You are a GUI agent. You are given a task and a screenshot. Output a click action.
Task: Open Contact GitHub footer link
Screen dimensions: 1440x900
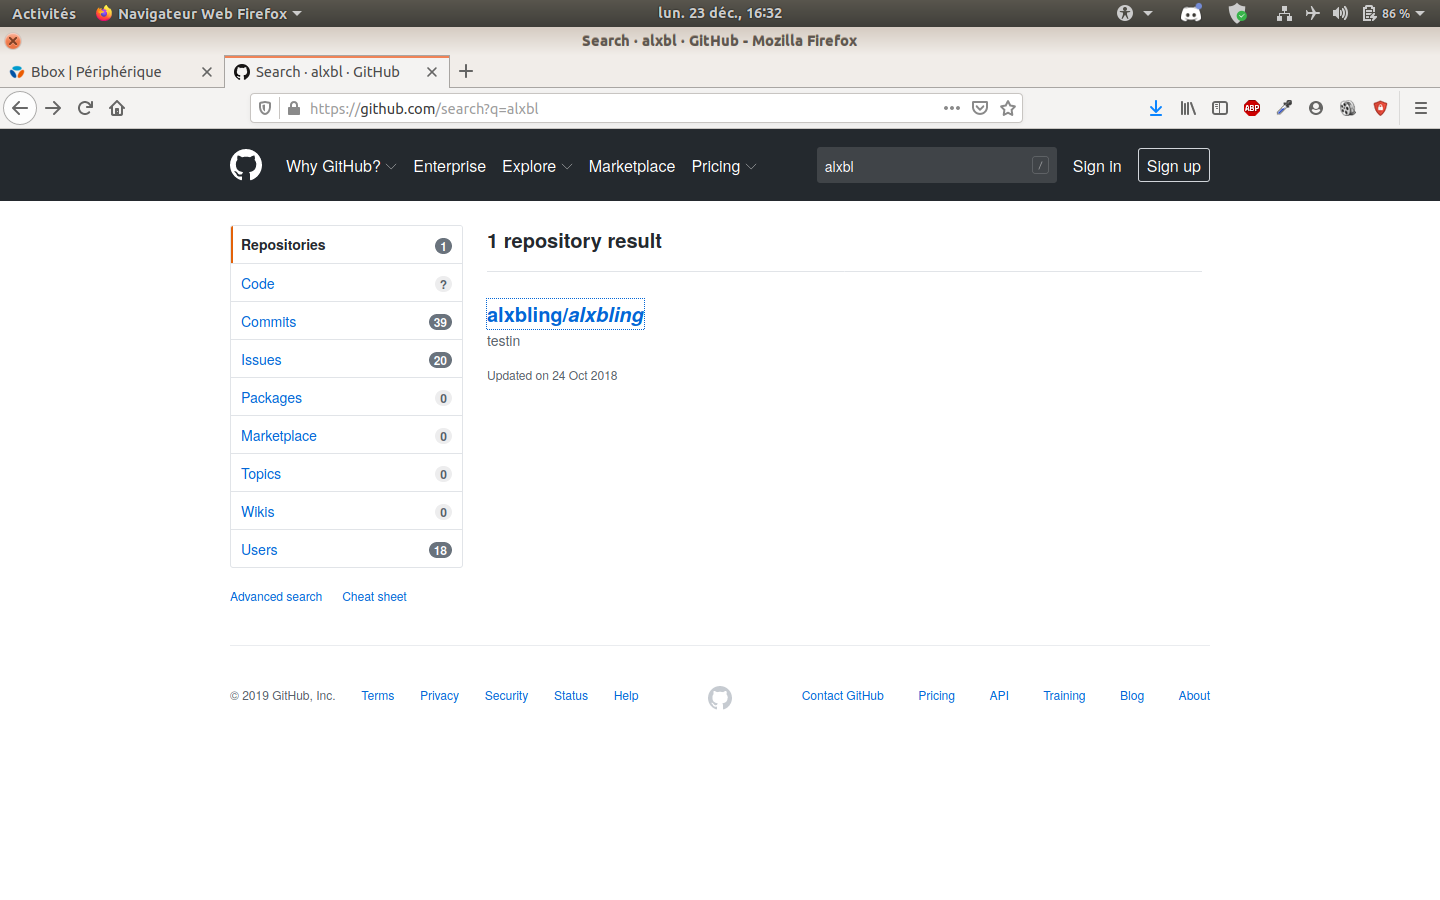tap(843, 696)
